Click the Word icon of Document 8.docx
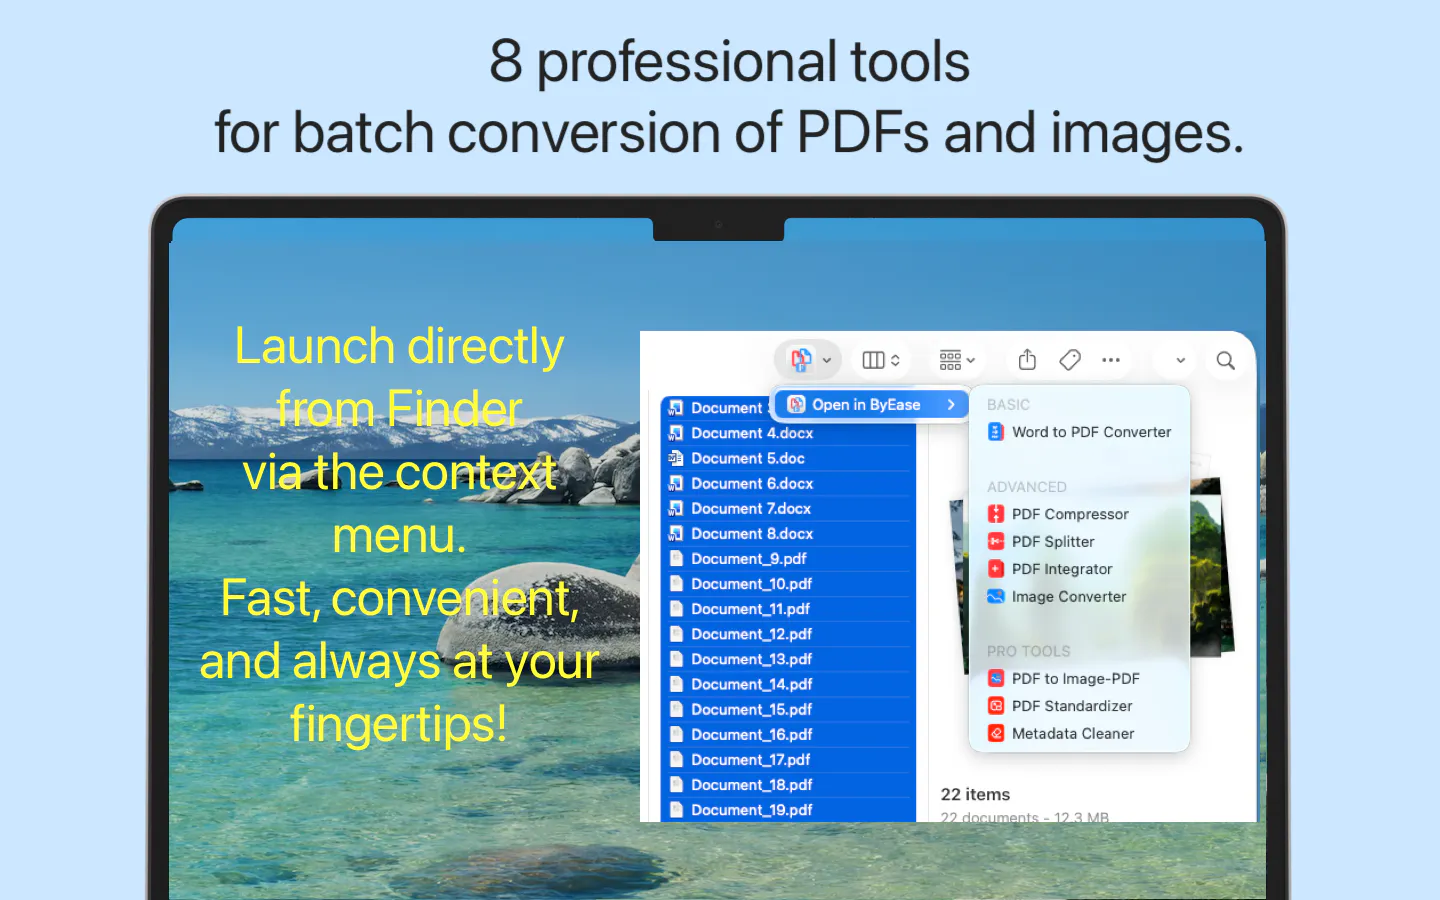 click(676, 533)
